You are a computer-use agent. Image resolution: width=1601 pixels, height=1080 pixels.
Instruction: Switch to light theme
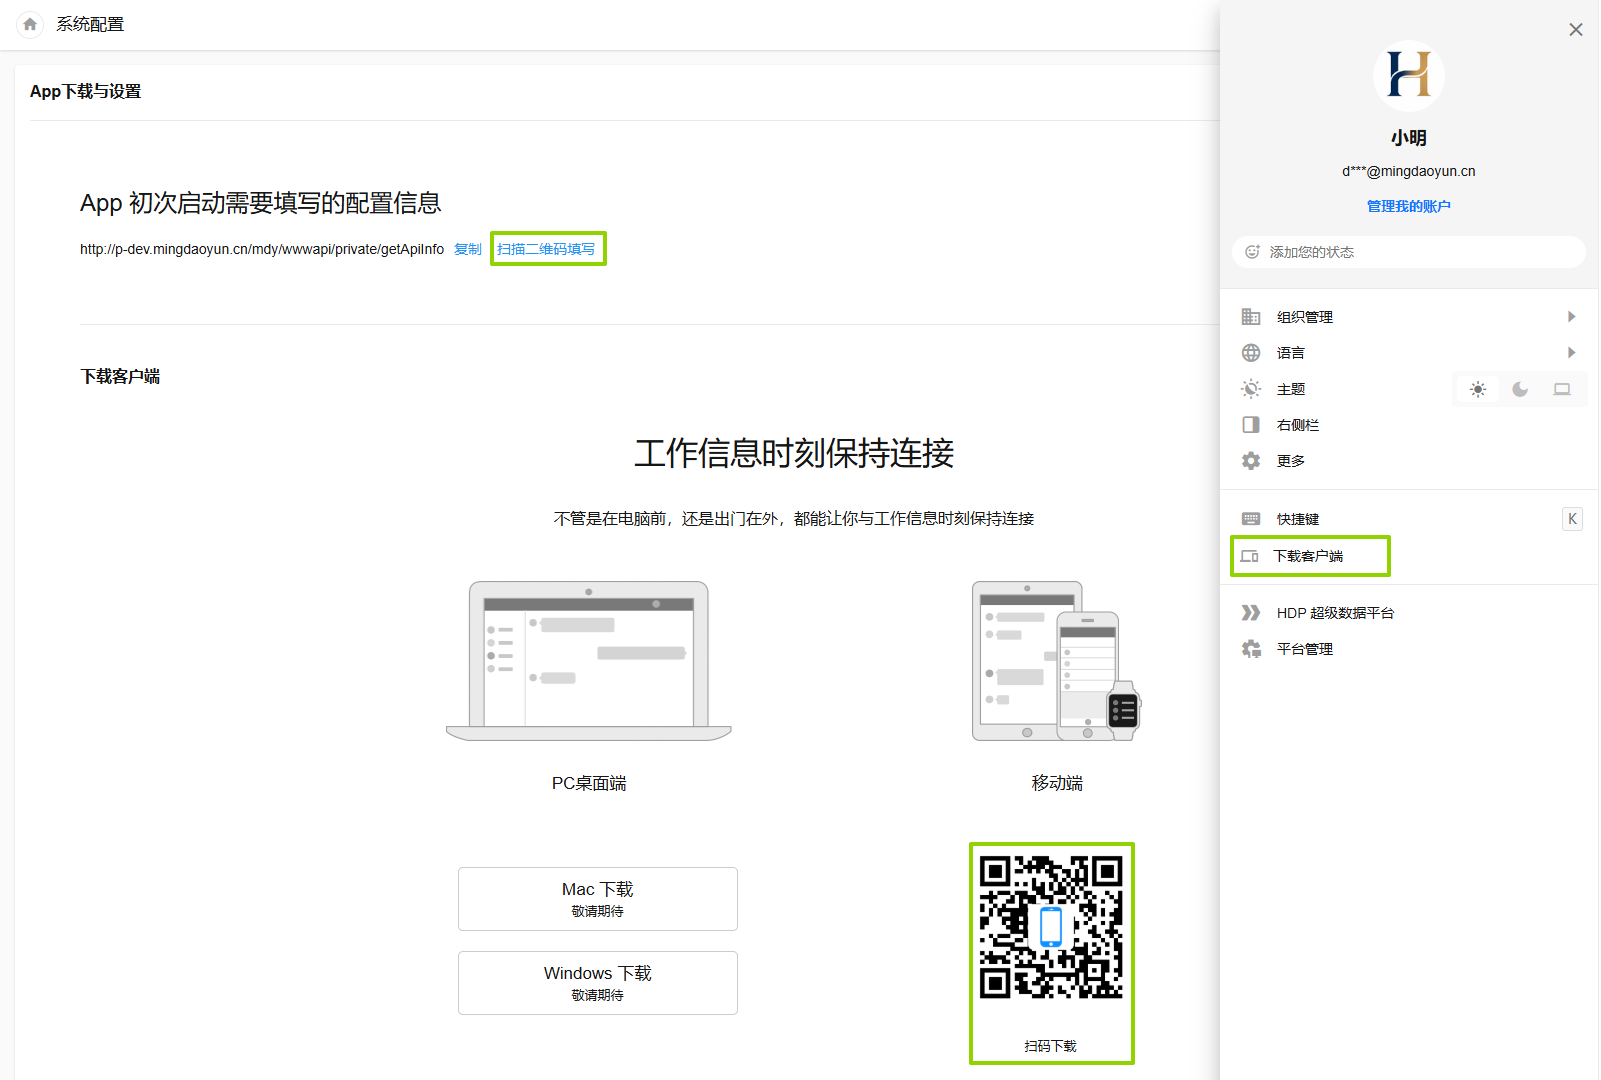pos(1478,389)
